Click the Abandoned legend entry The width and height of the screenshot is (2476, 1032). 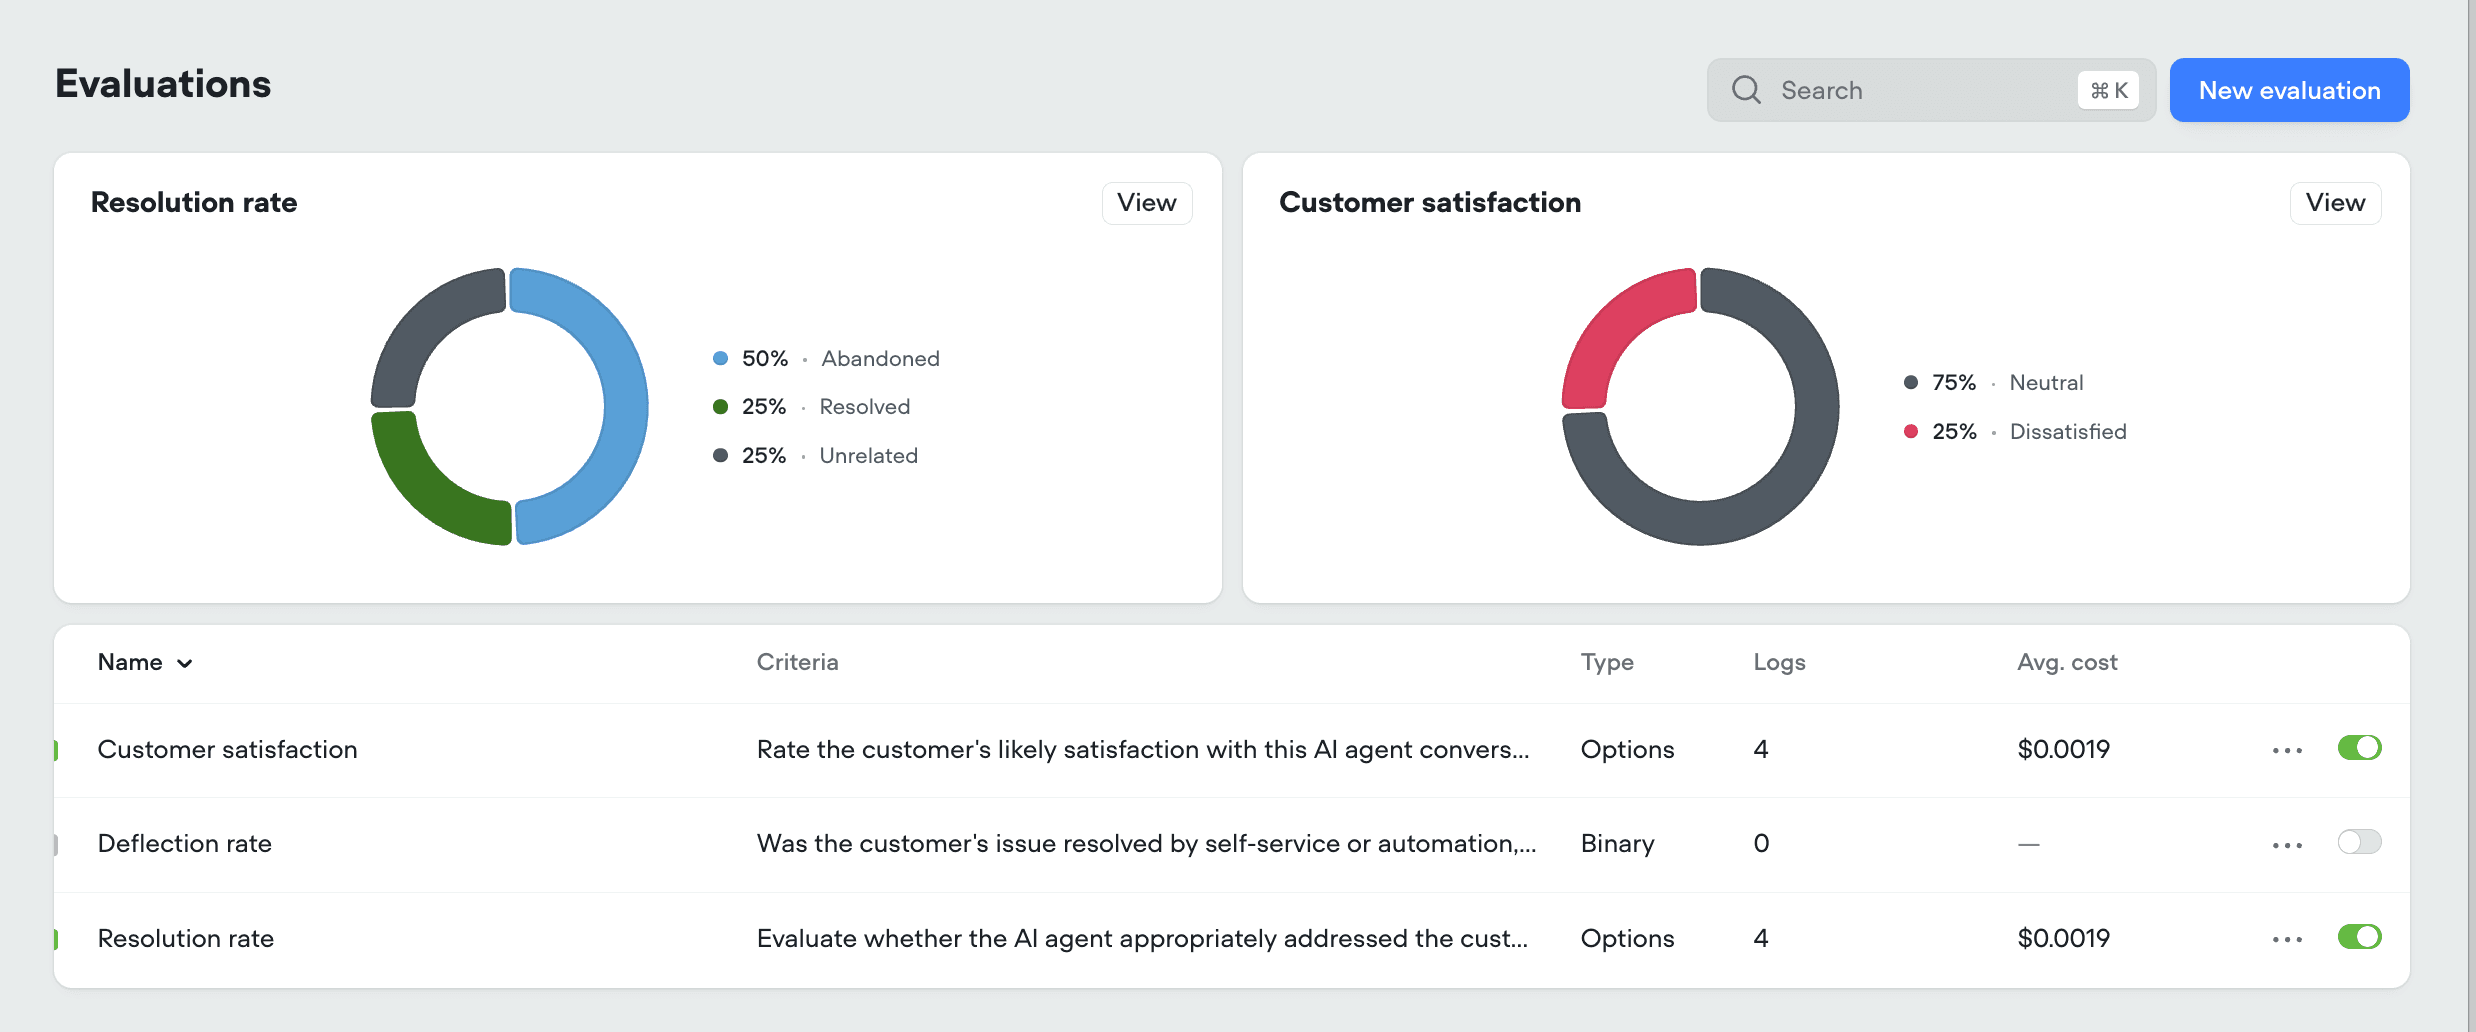[x=826, y=358]
